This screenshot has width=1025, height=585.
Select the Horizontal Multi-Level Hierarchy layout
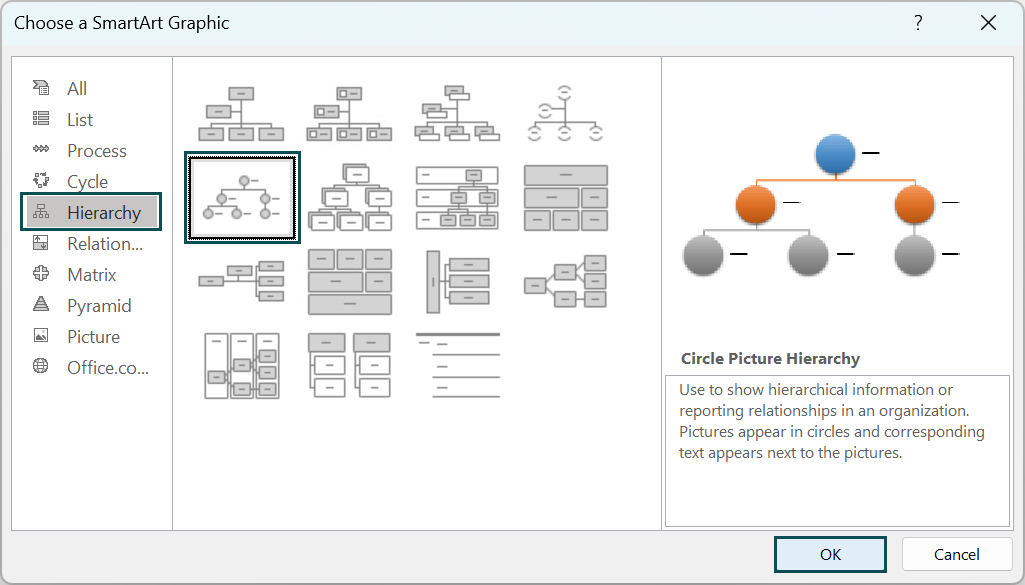click(458, 281)
